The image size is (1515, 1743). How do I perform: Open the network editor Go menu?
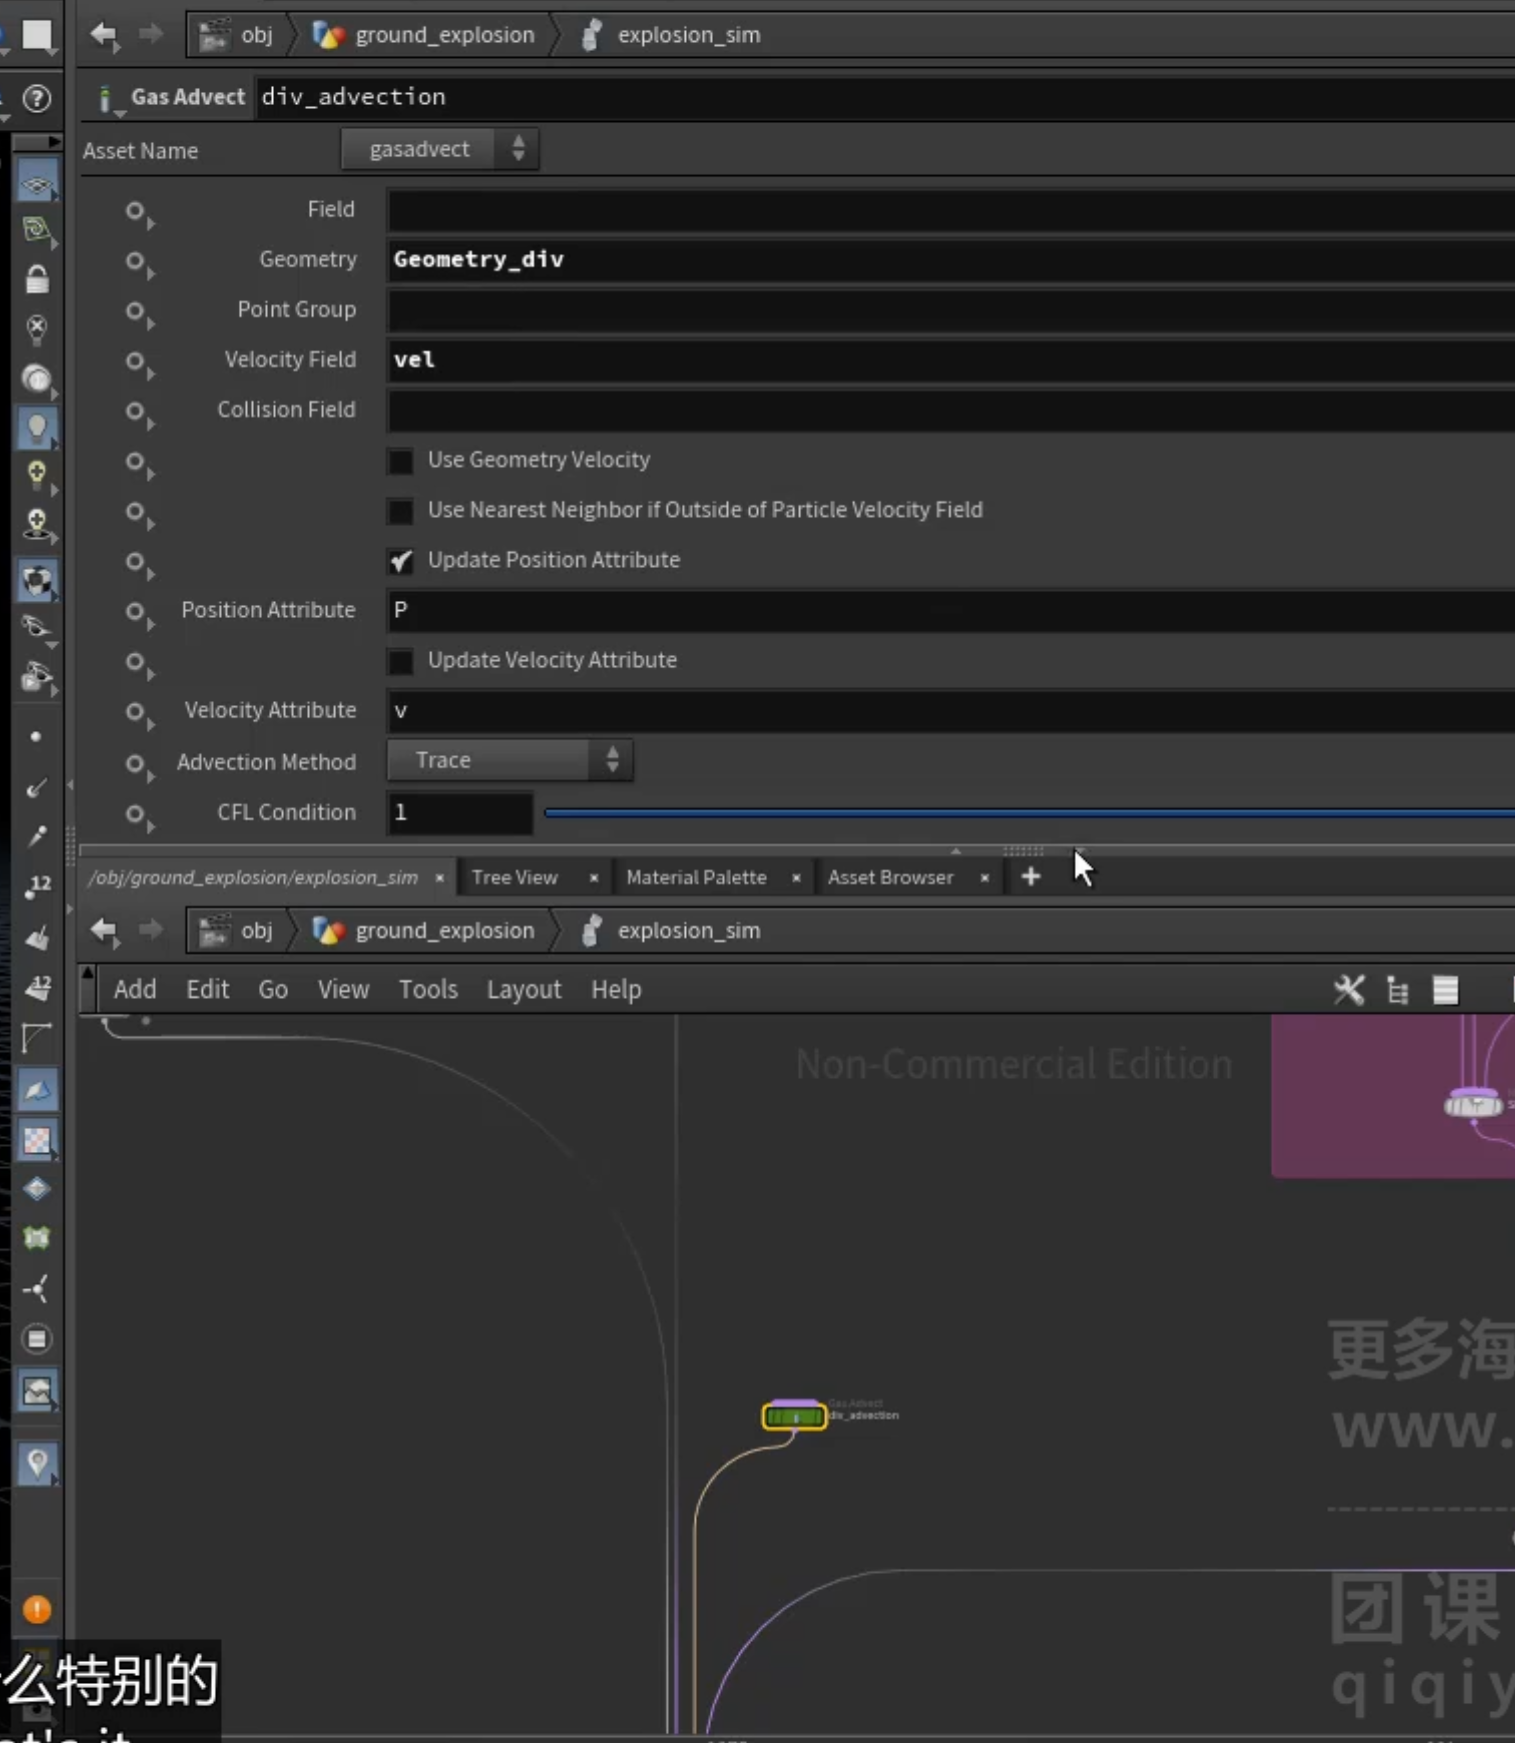click(273, 989)
